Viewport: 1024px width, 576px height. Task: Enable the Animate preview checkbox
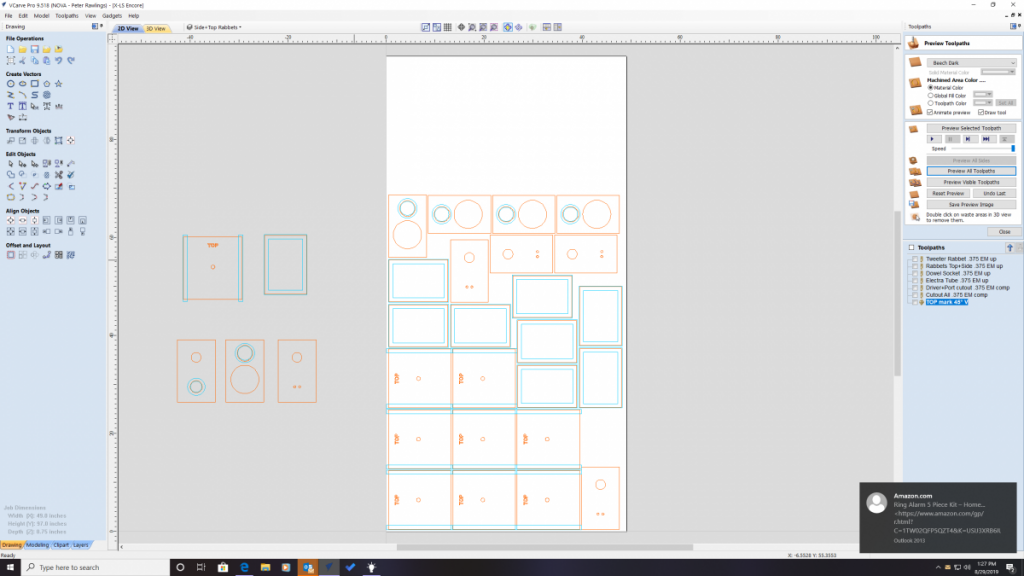(x=931, y=112)
